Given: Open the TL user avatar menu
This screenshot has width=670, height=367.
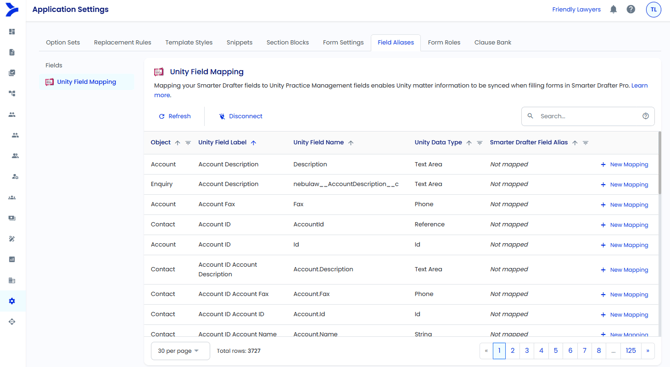Looking at the screenshot, I should pos(653,9).
